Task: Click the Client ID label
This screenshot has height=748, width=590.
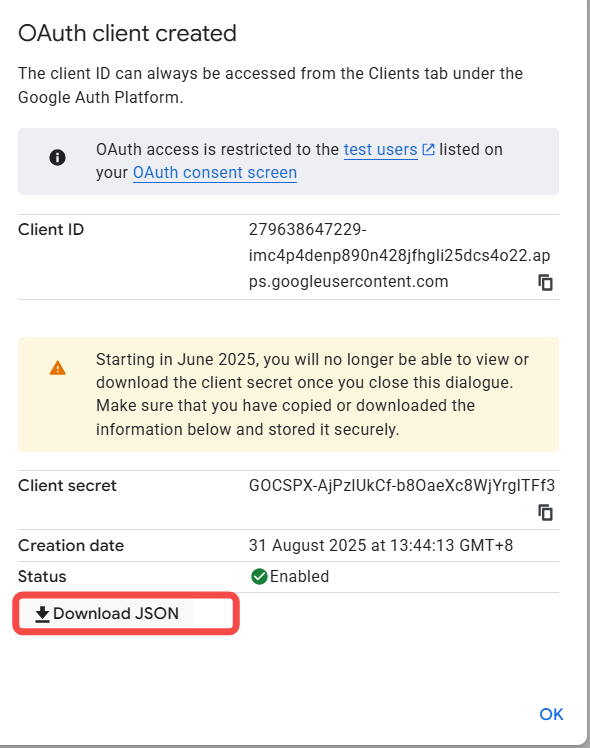Action: point(51,229)
